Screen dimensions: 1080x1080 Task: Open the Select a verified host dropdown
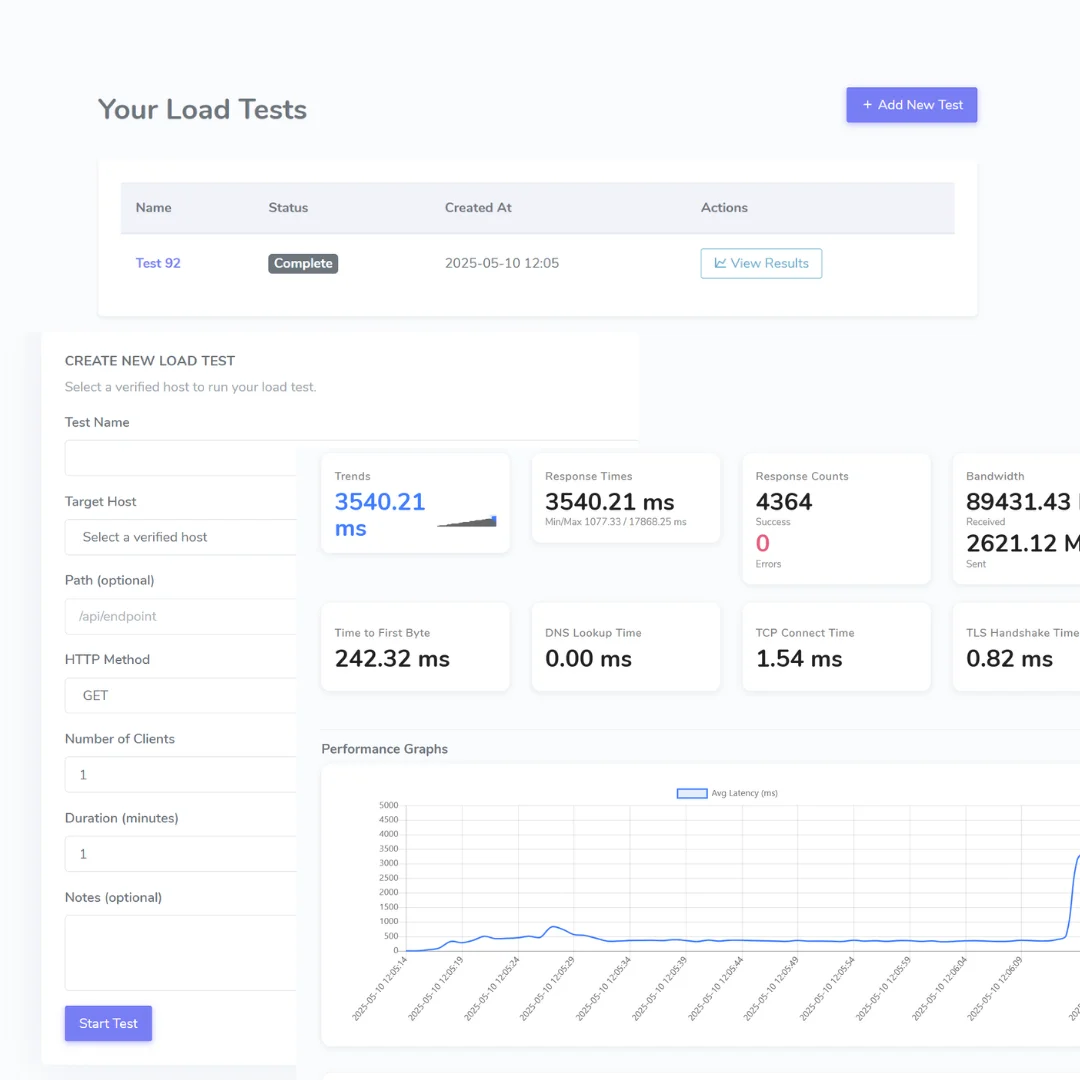click(180, 537)
